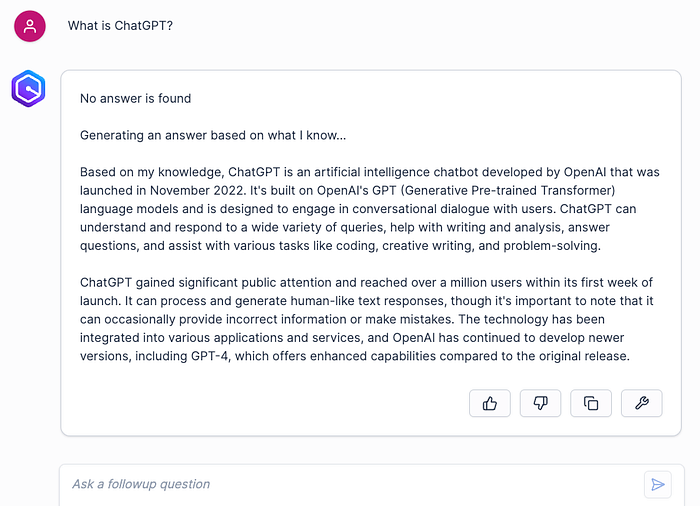This screenshot has height=506, width=700.
Task: Copy the answer with the copy icon
Action: click(x=591, y=403)
